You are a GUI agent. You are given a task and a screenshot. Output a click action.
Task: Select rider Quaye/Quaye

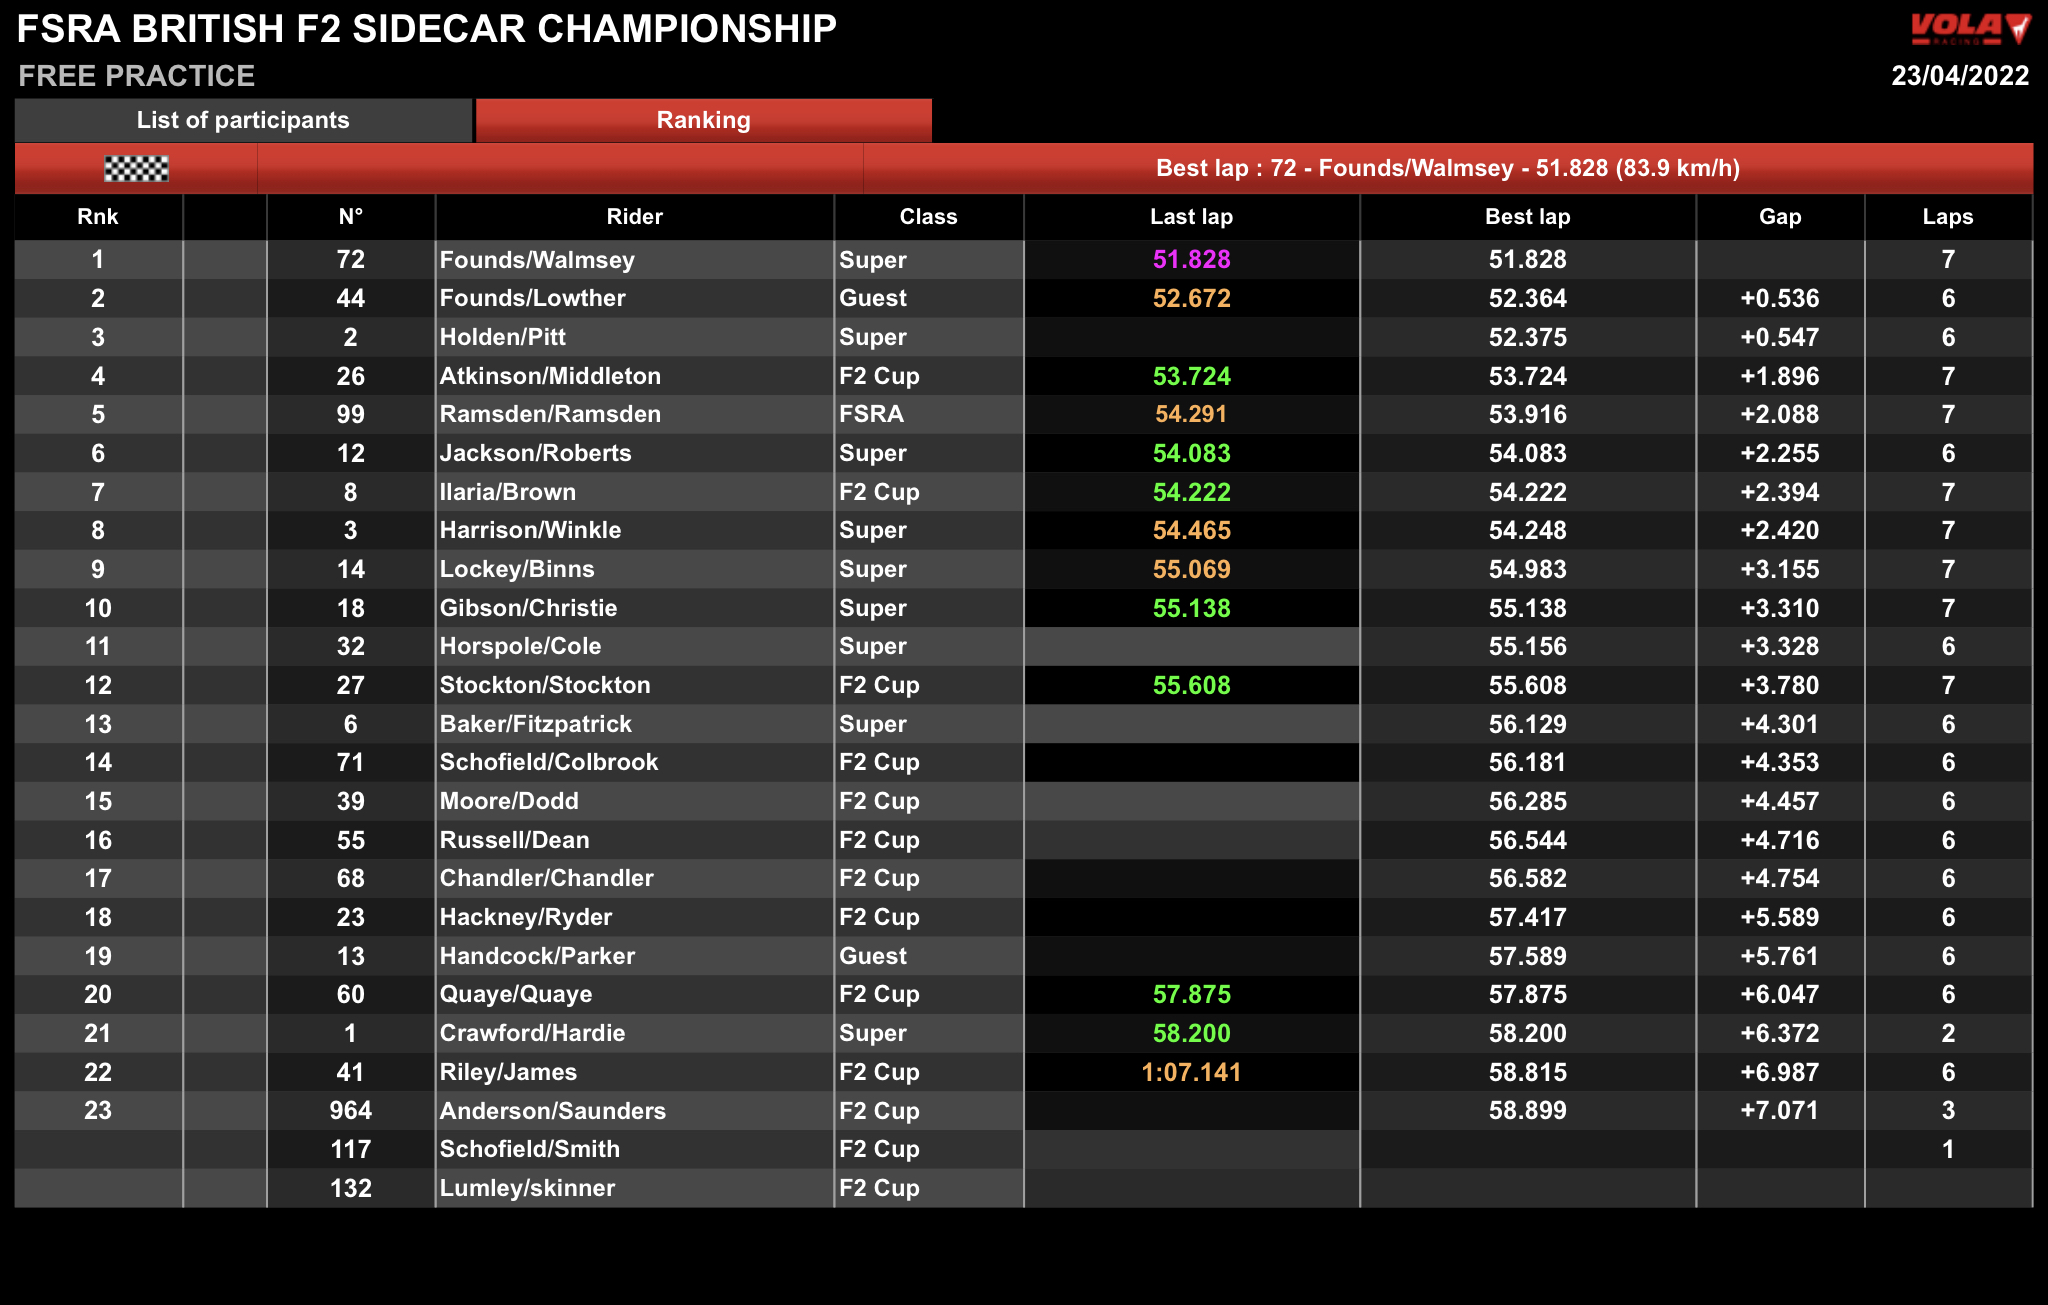[516, 994]
